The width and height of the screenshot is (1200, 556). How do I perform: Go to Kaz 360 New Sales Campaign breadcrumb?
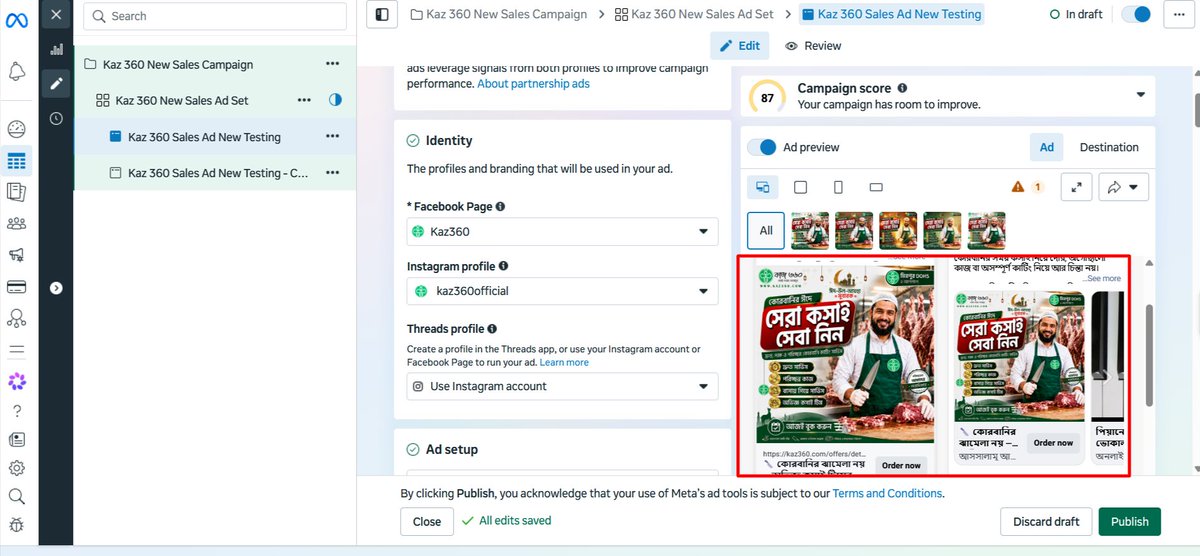click(499, 15)
